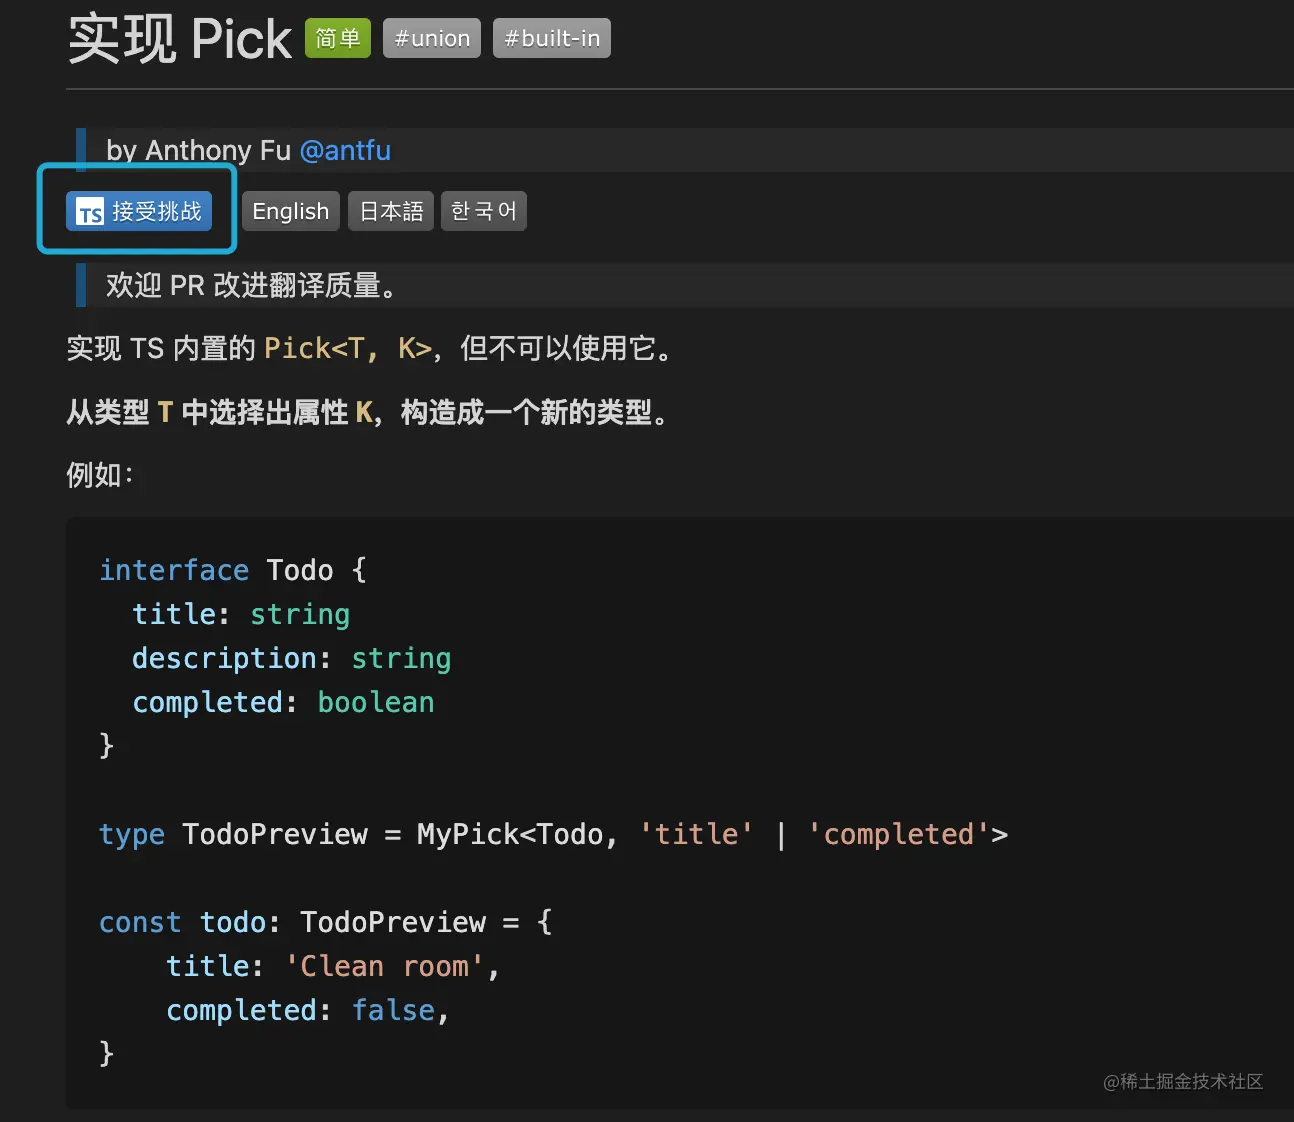Select the #union tag badge

[432, 38]
